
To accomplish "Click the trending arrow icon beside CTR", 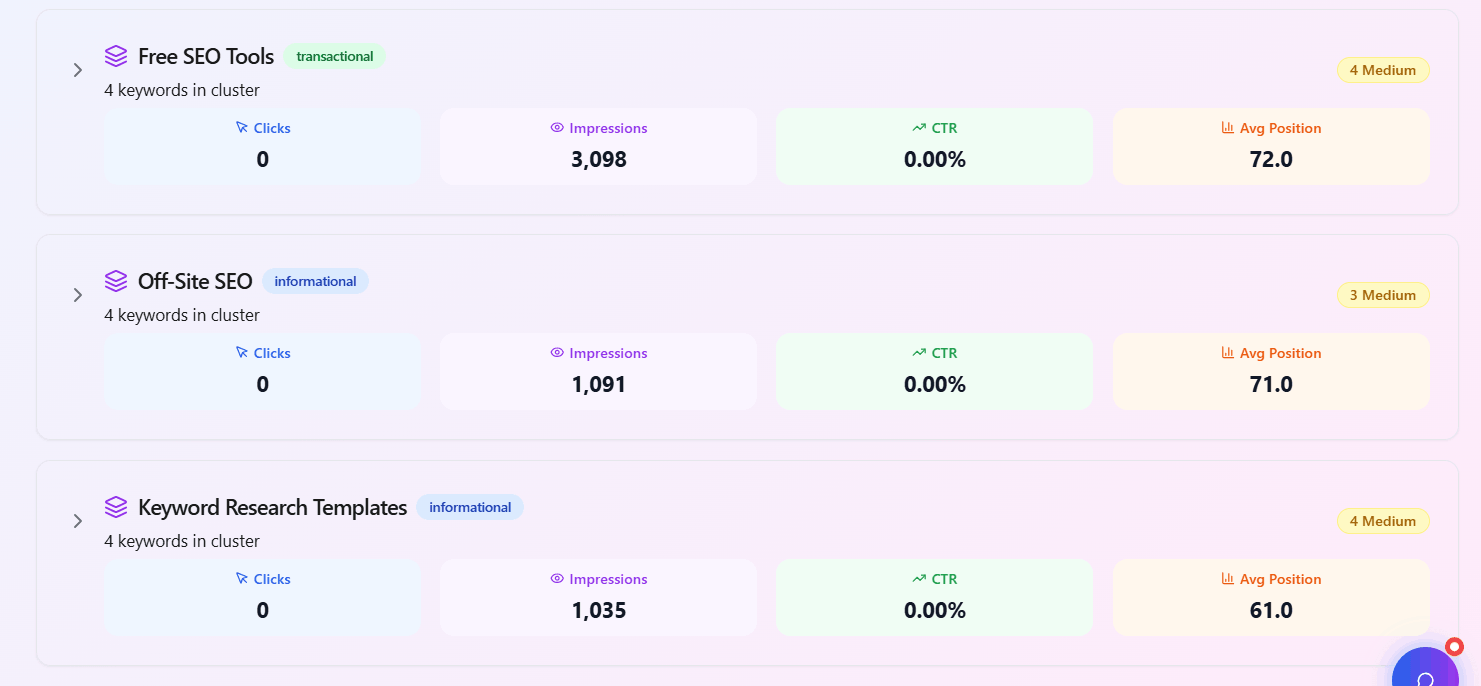I will [x=918, y=127].
